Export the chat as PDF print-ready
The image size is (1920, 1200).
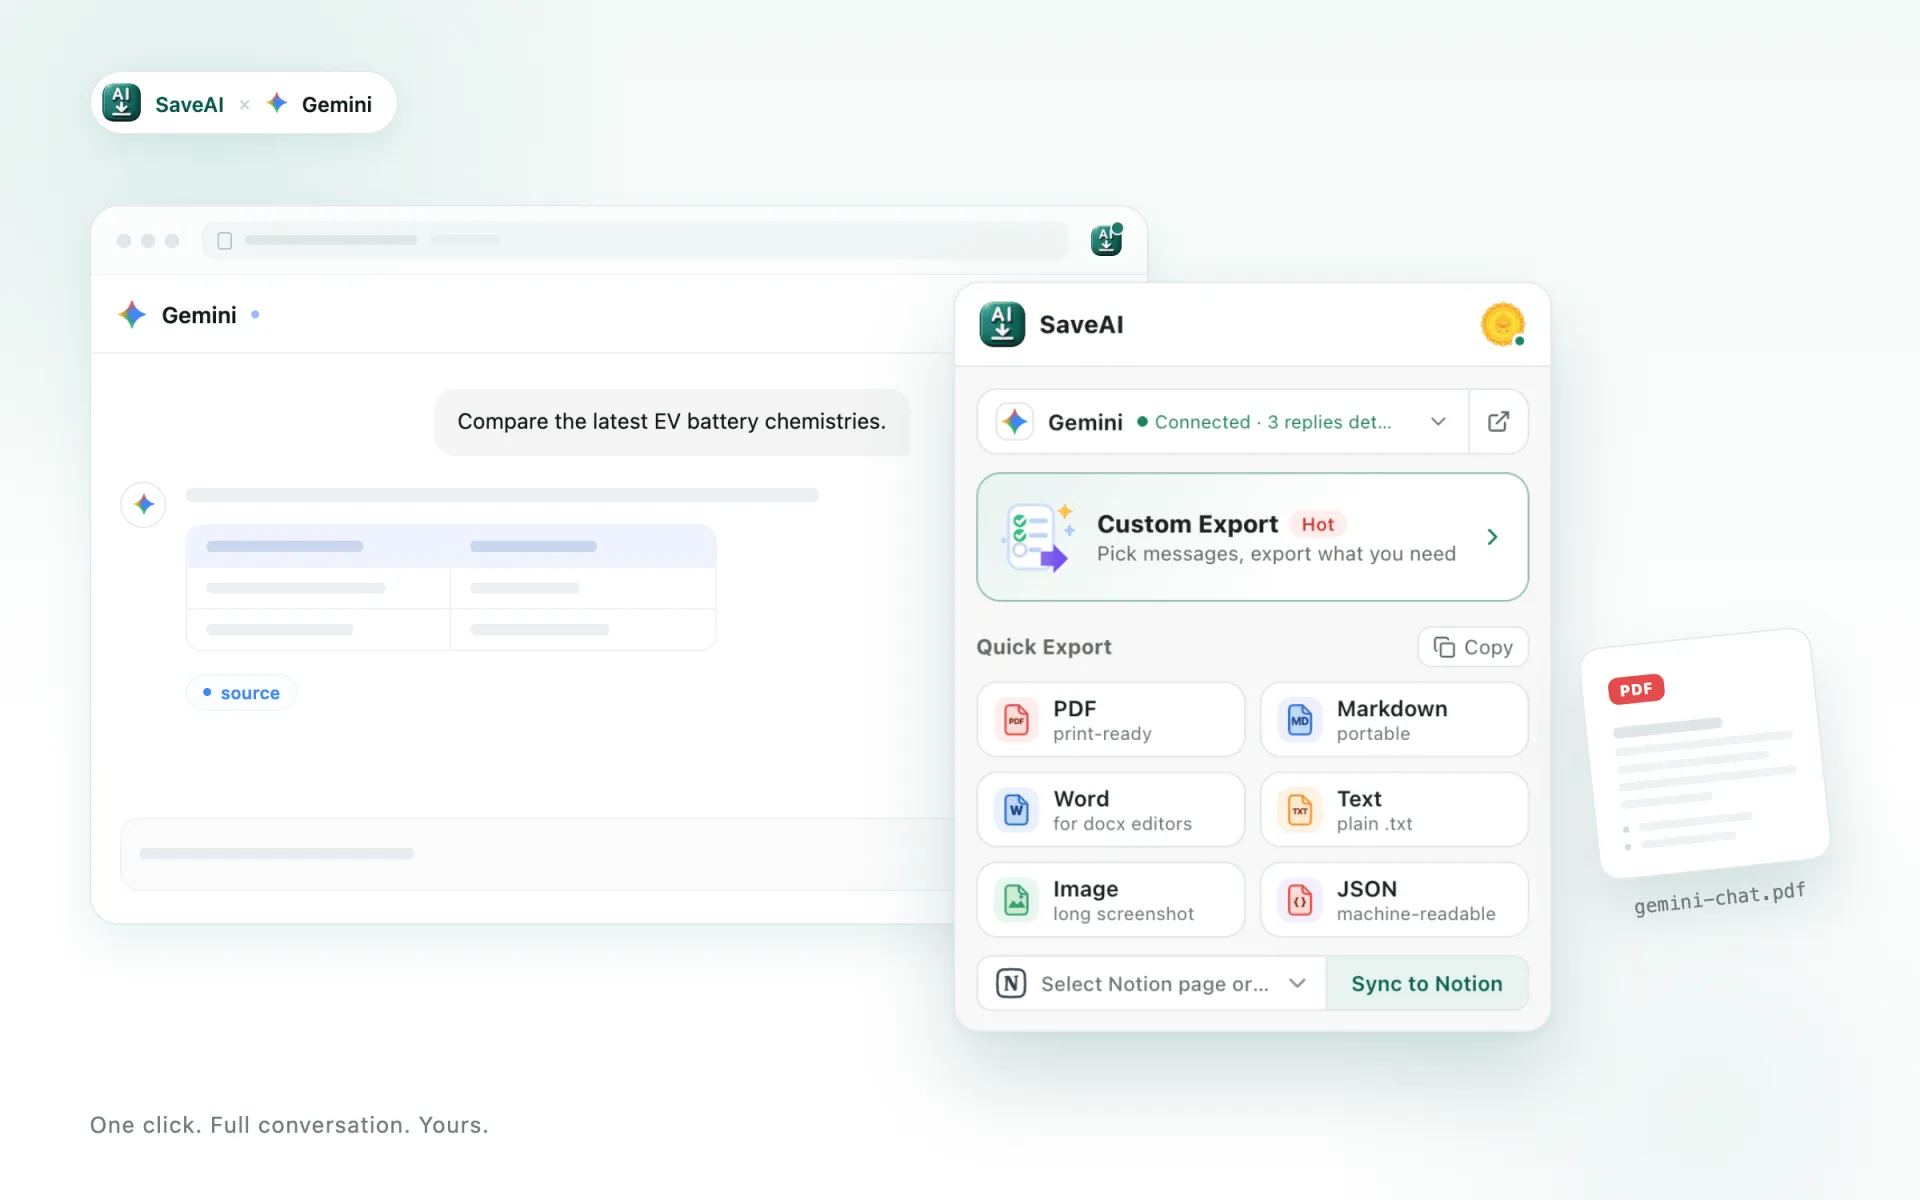1111,720
